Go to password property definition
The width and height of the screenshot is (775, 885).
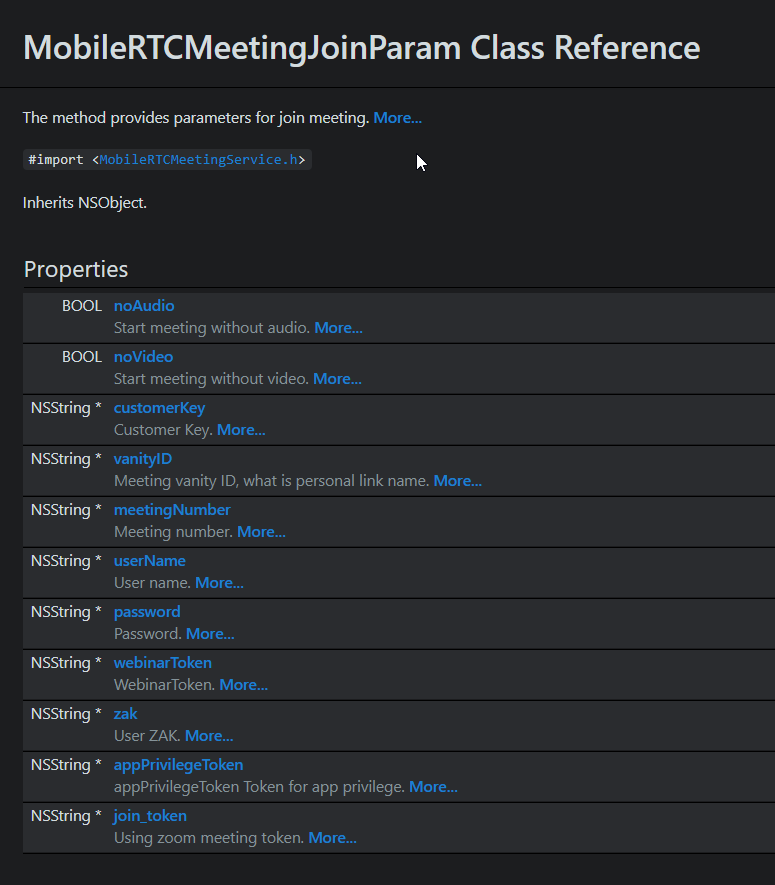click(x=147, y=612)
